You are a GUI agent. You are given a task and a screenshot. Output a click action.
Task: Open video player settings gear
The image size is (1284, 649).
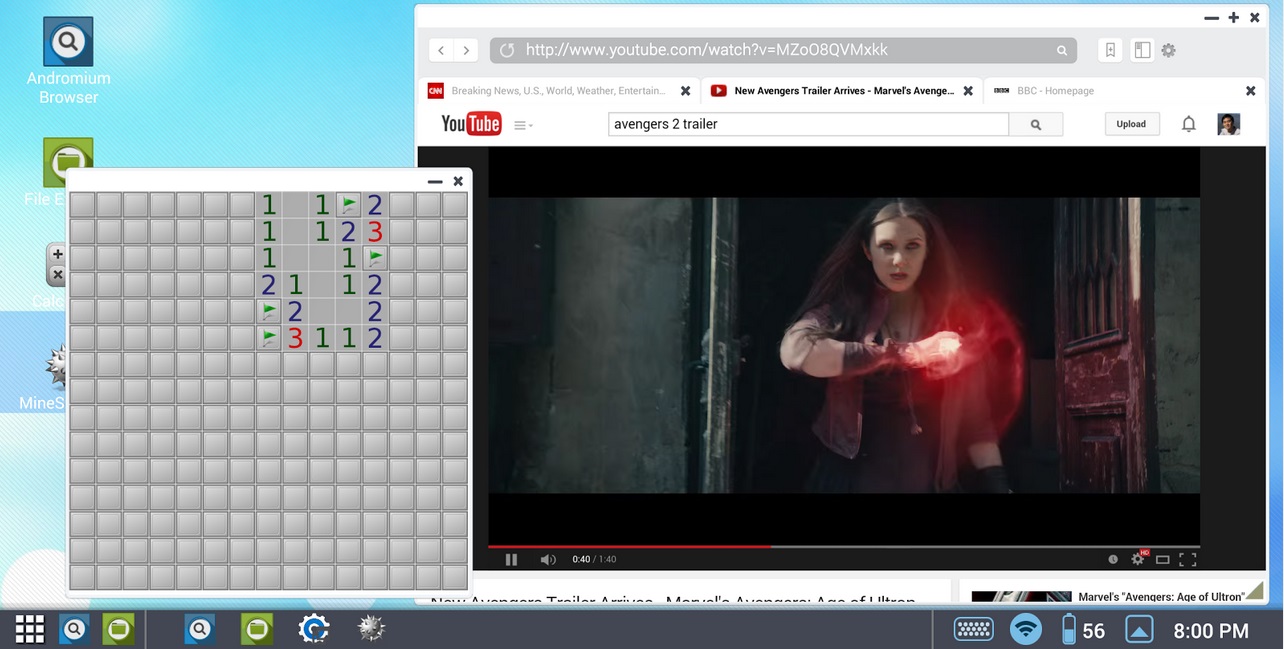1138,559
